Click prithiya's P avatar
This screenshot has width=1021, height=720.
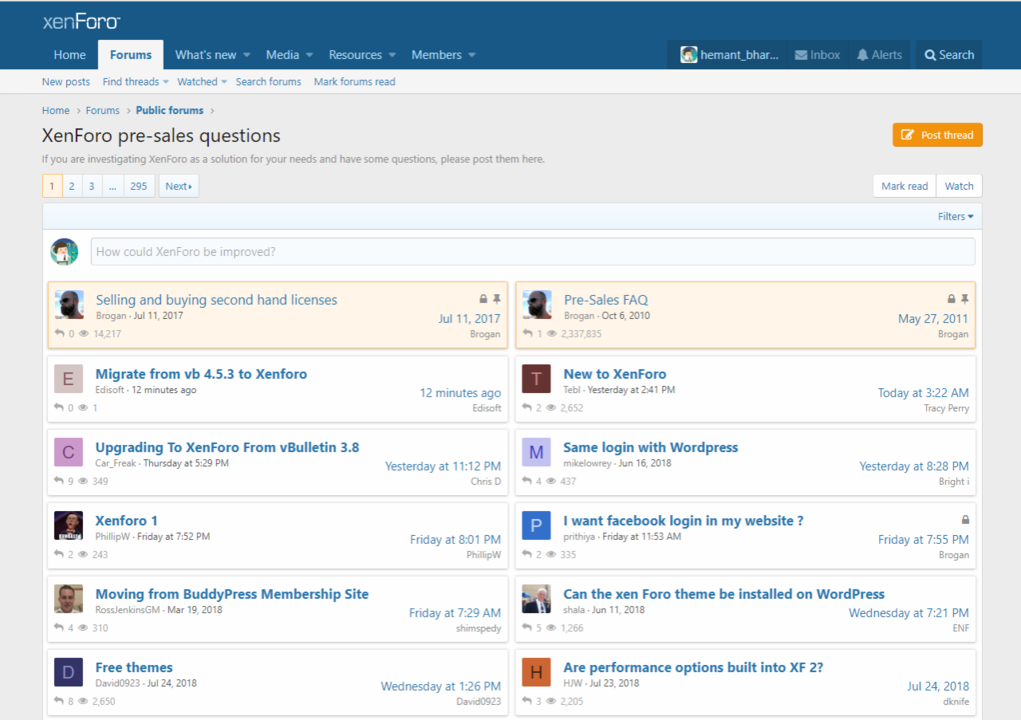[536, 525]
